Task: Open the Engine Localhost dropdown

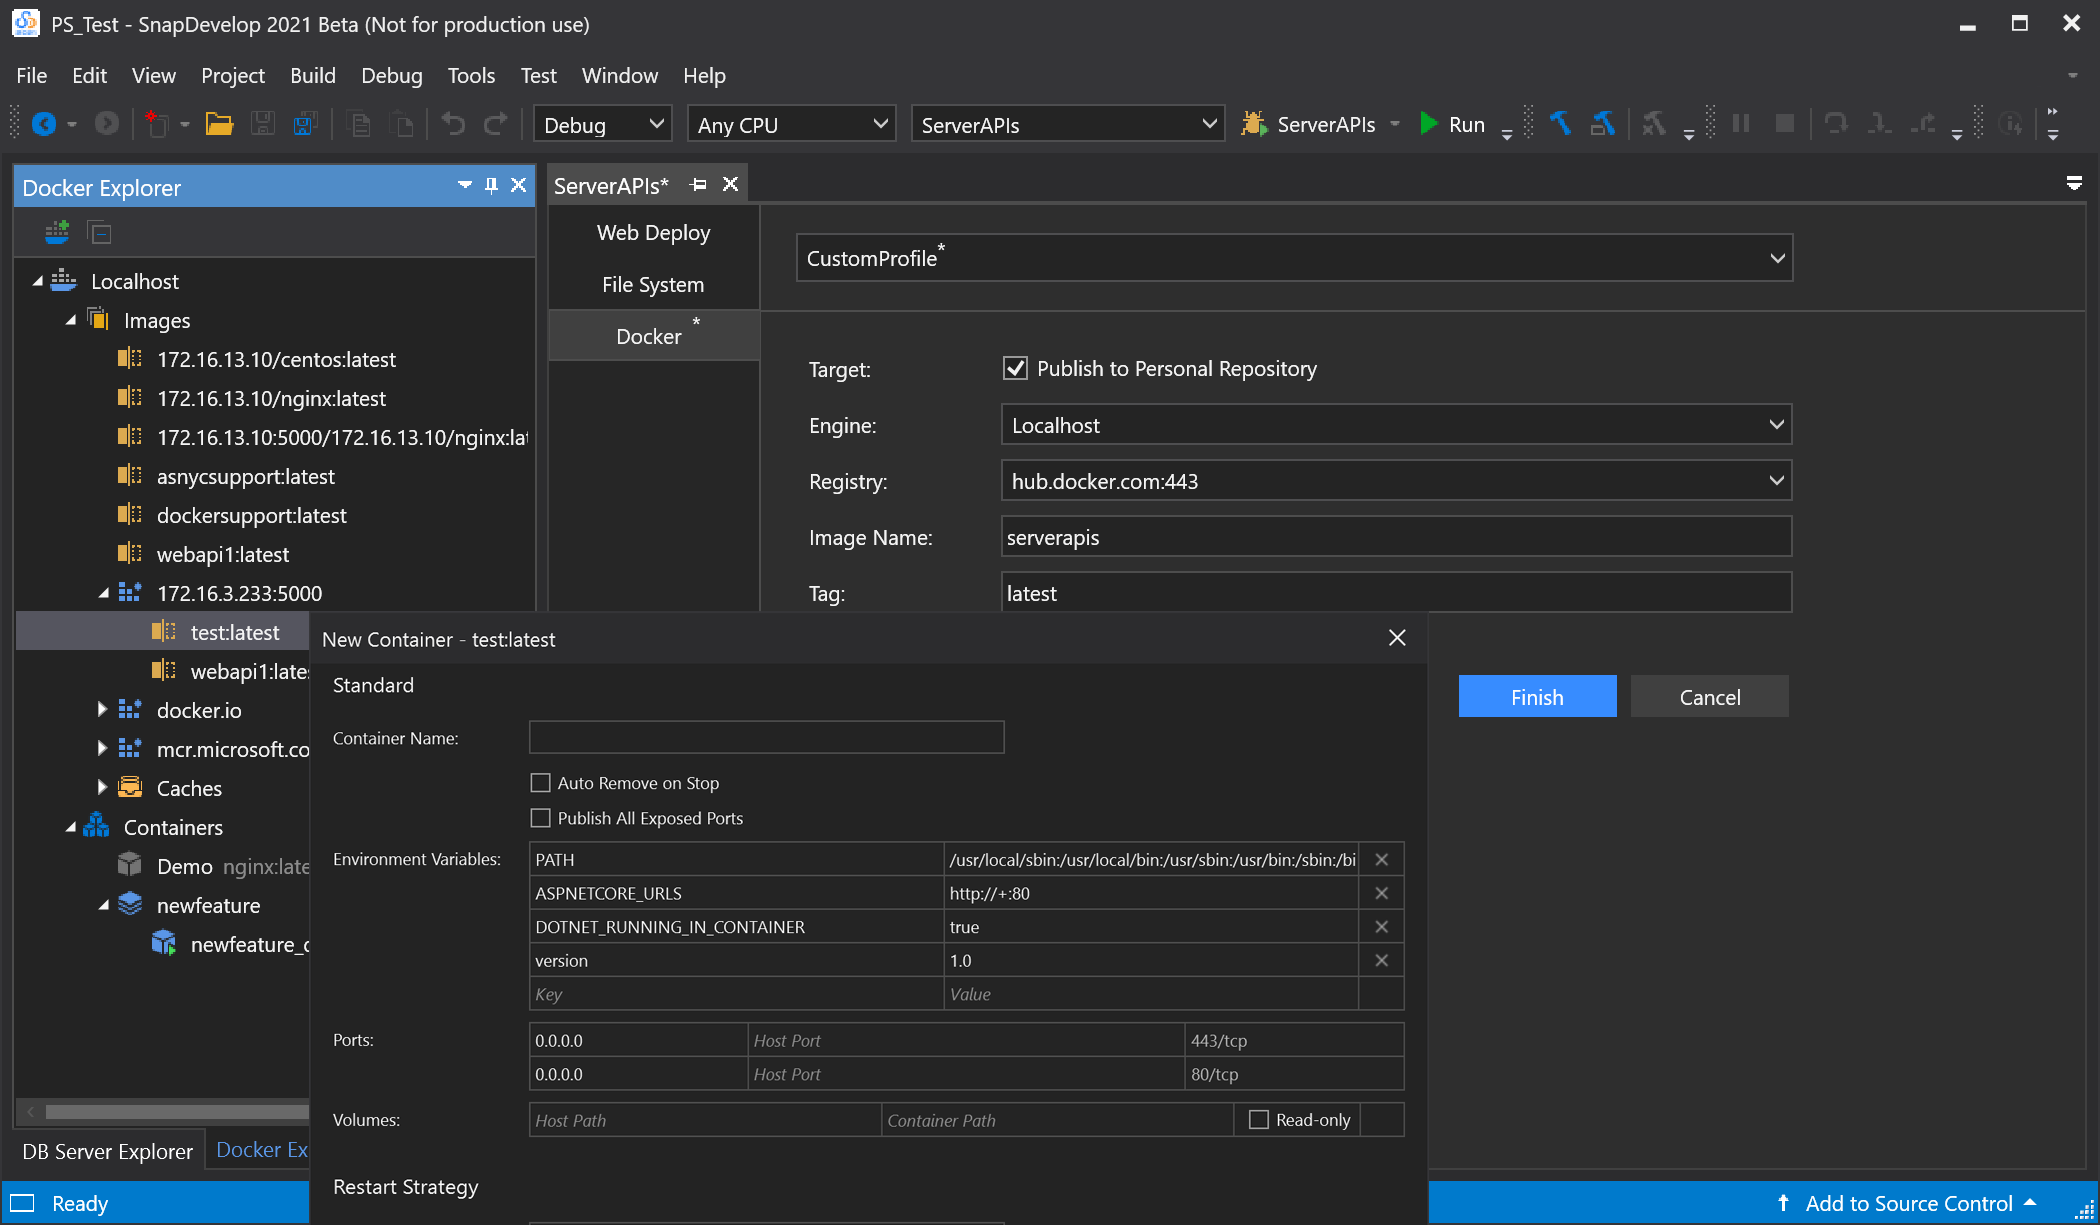Action: (1396, 425)
